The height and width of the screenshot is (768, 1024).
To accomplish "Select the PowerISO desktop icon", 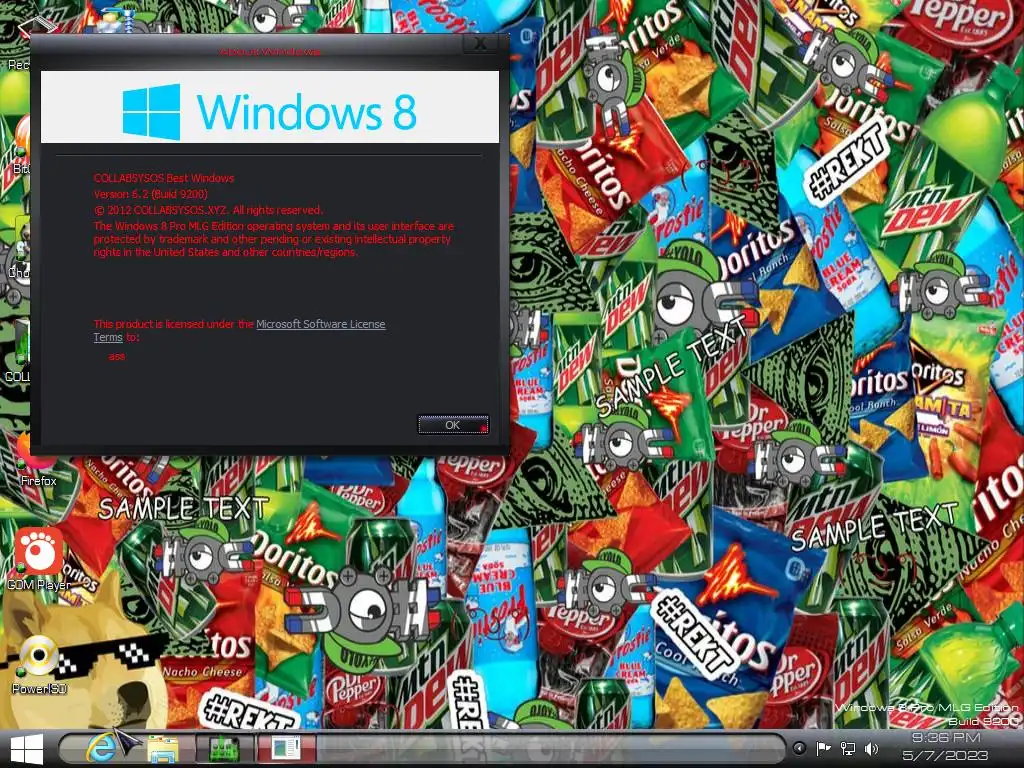I will coord(39,664).
